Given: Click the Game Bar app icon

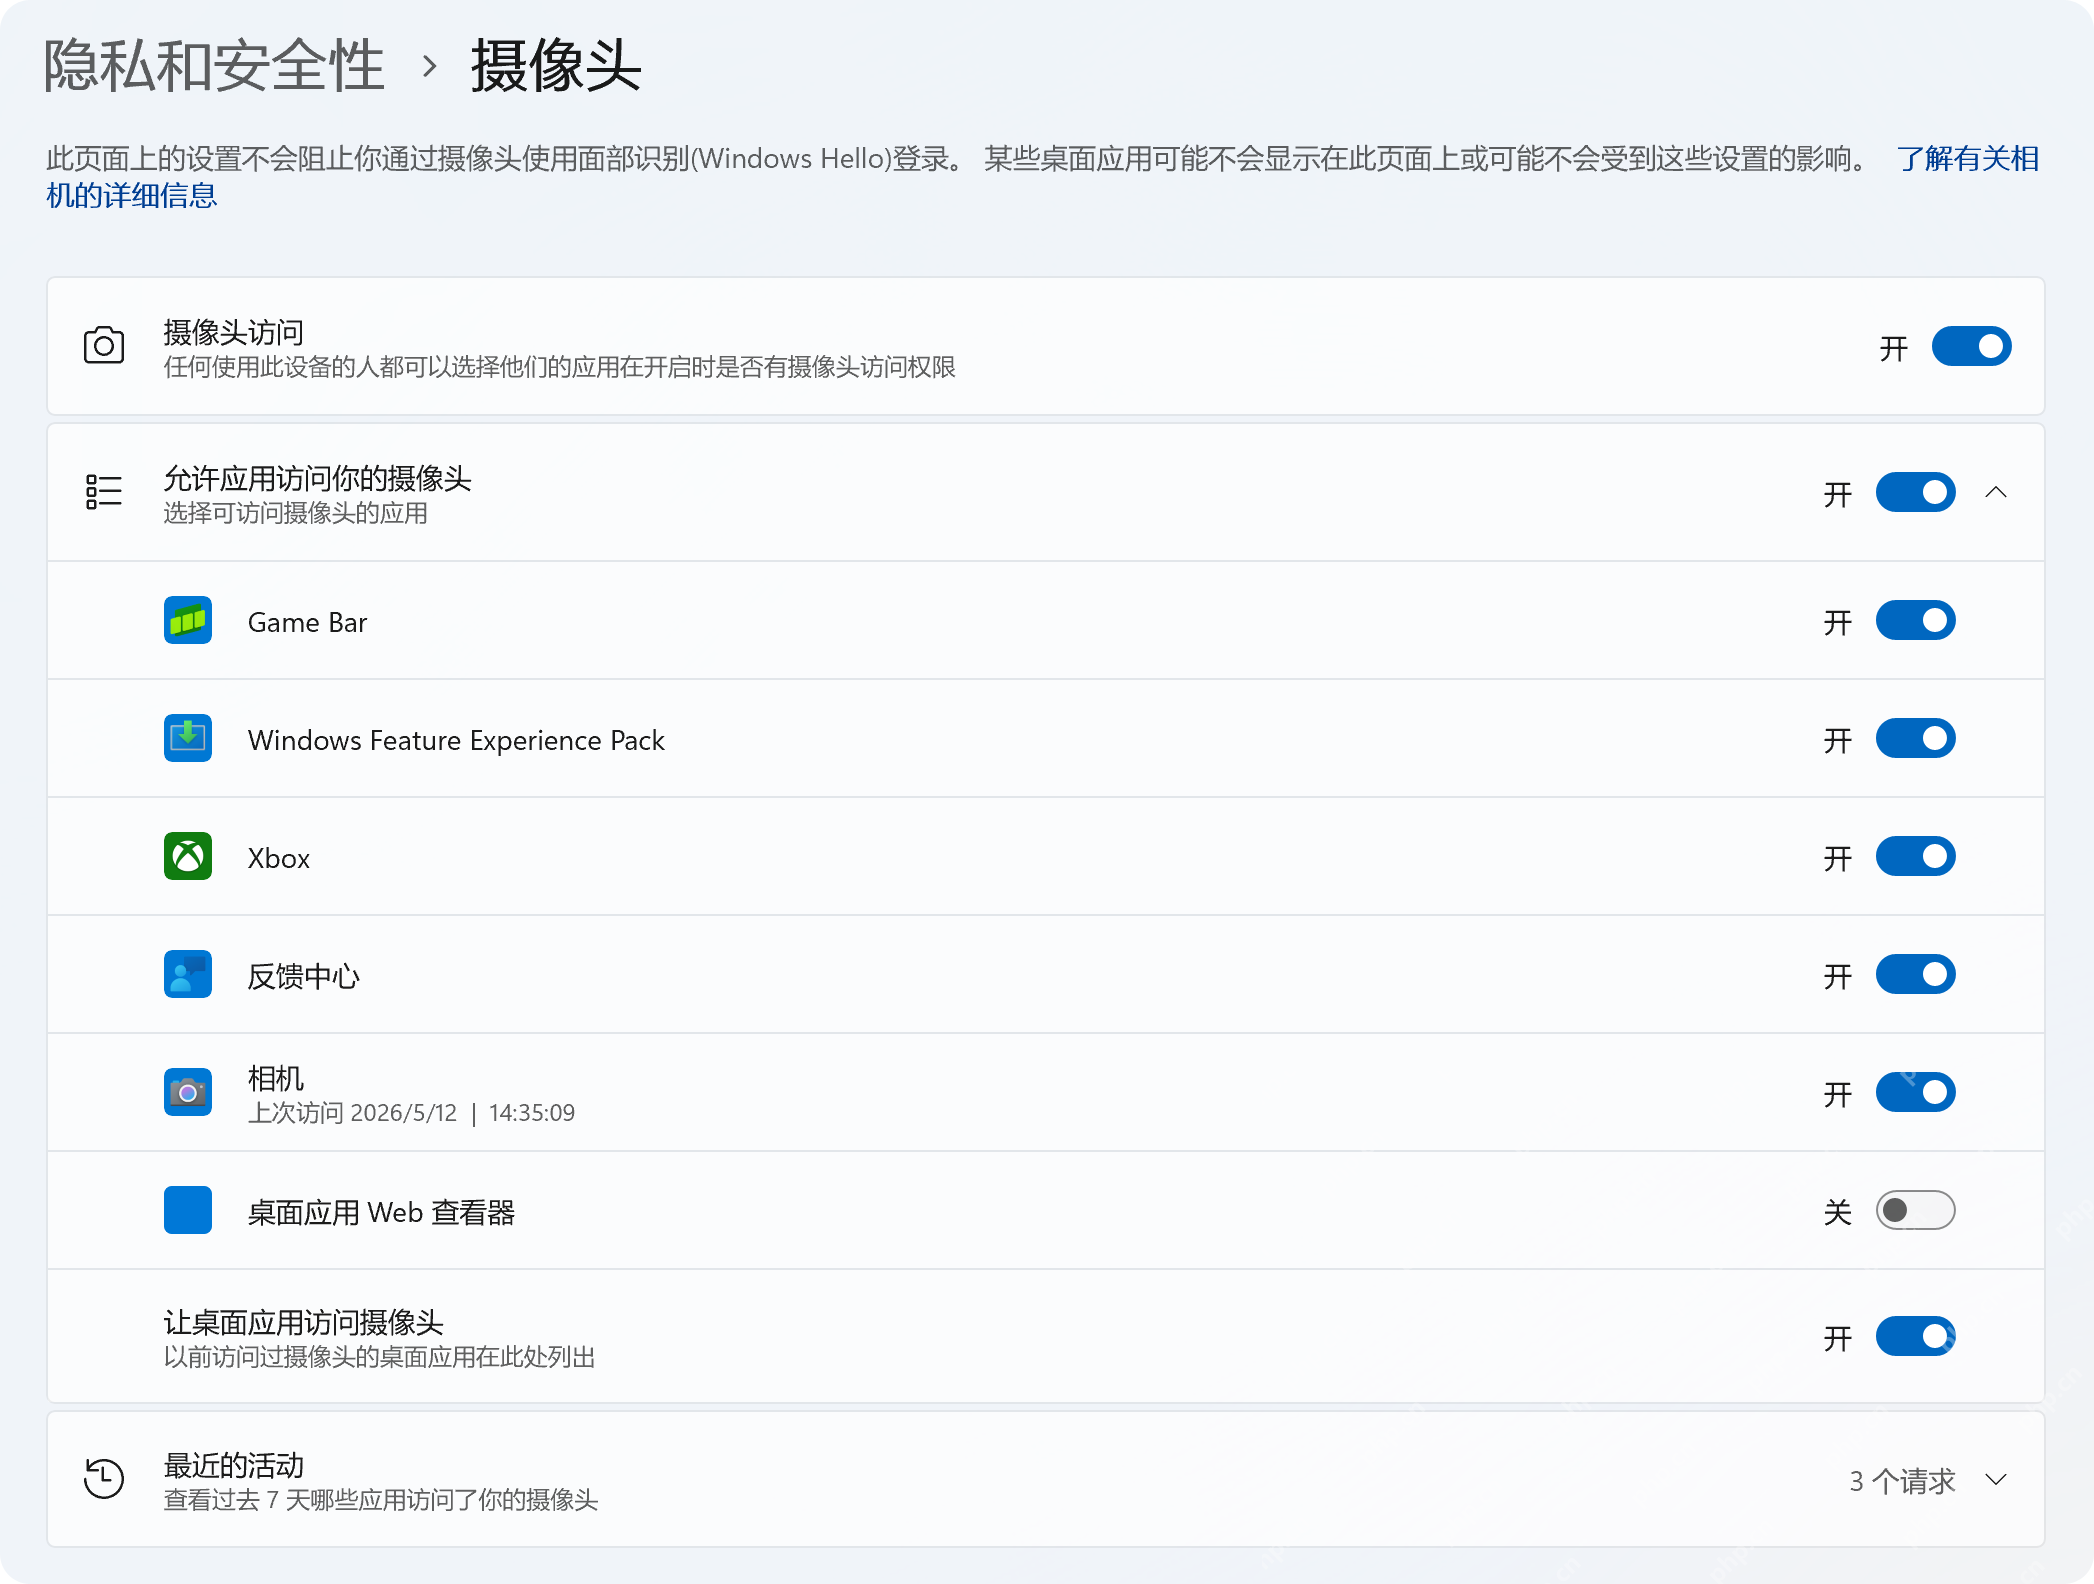Looking at the screenshot, I should (188, 621).
